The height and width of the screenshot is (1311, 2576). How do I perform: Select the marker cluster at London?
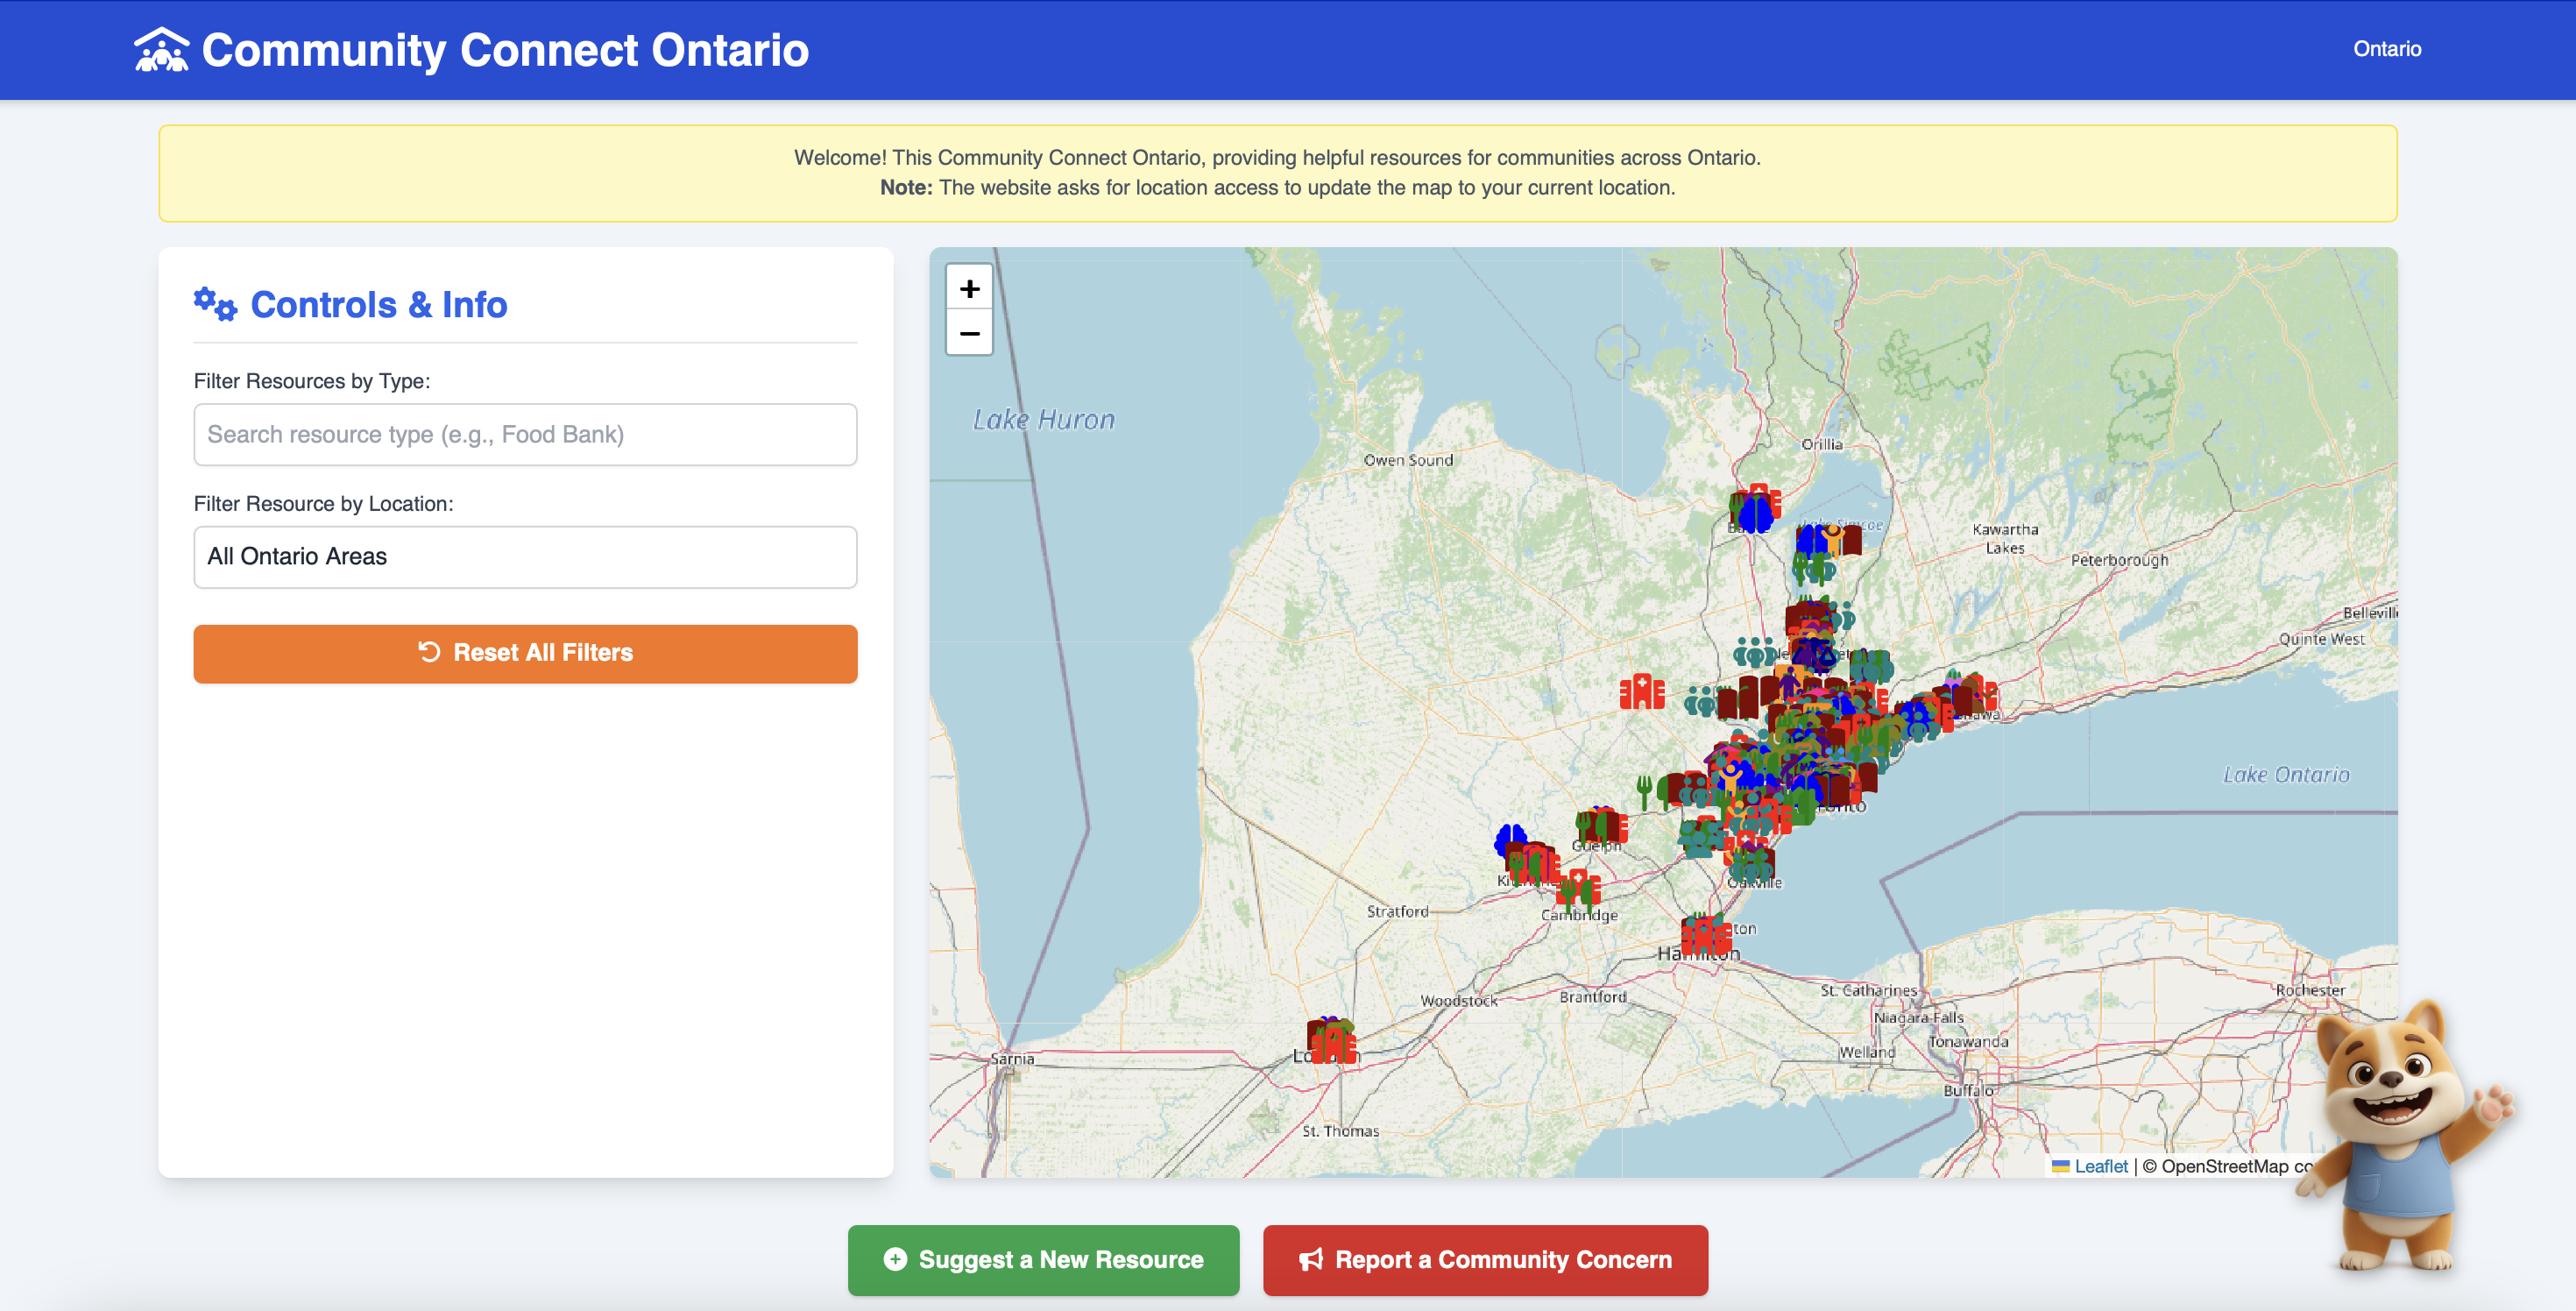tap(1331, 1040)
